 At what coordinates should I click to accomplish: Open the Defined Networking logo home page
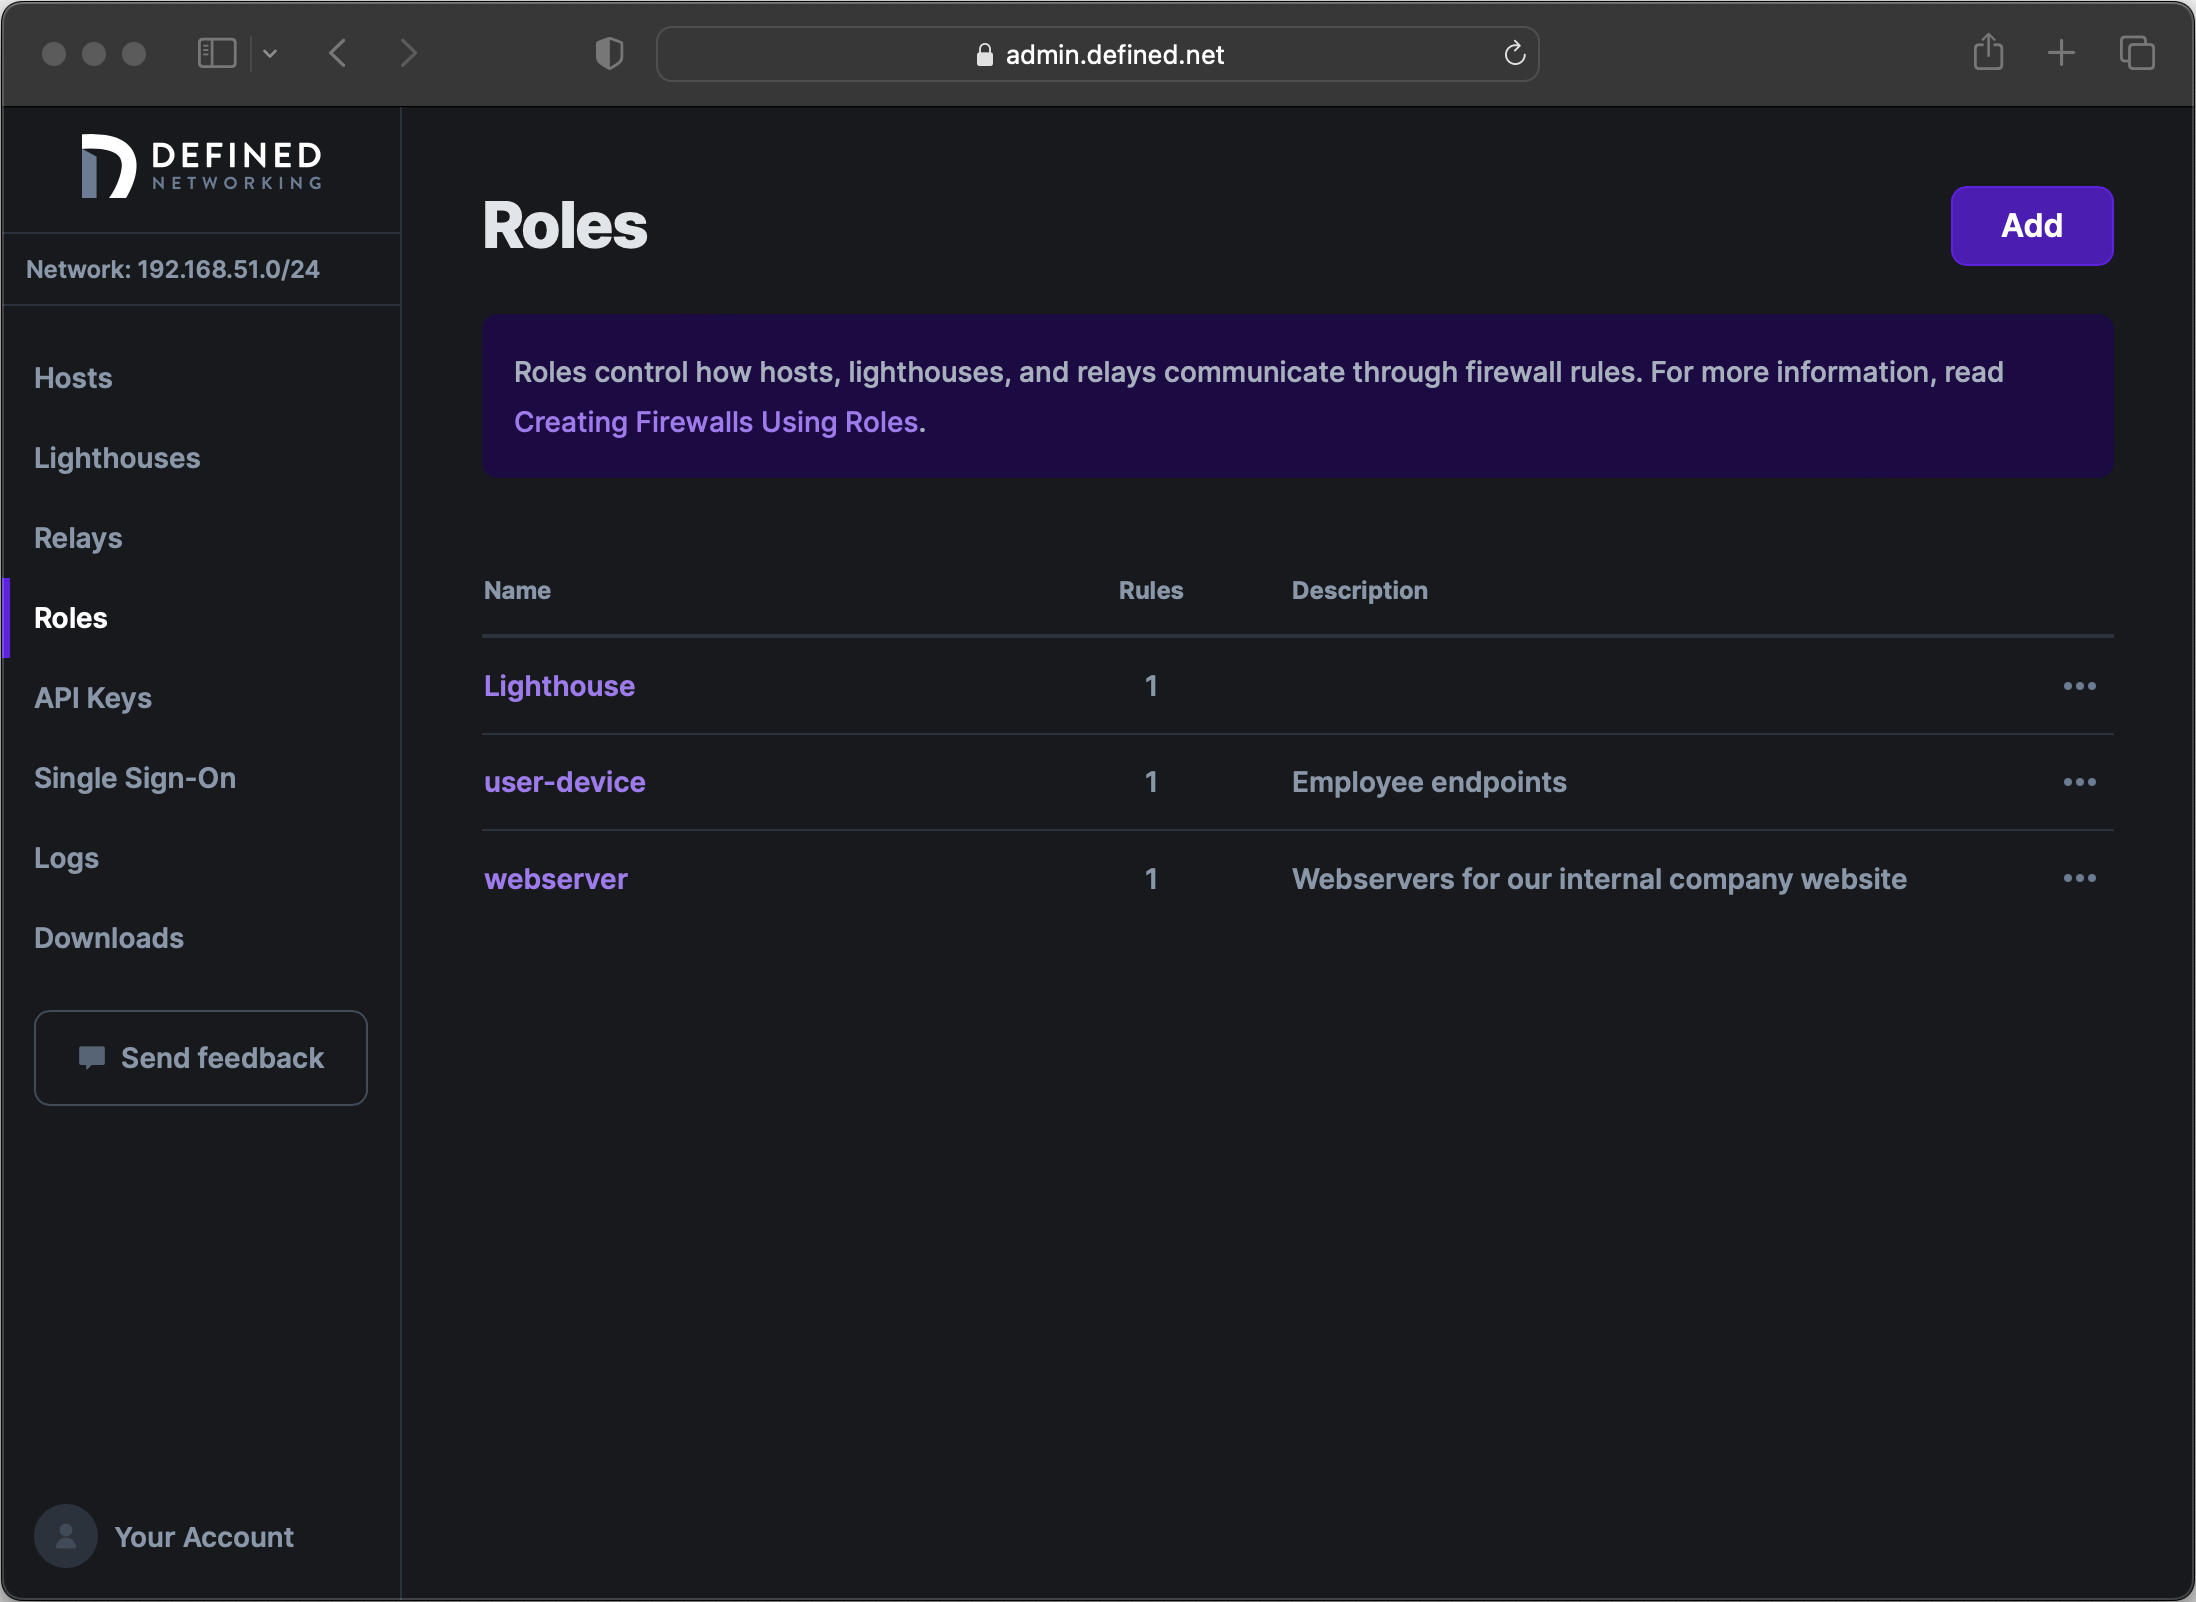pyautogui.click(x=199, y=166)
